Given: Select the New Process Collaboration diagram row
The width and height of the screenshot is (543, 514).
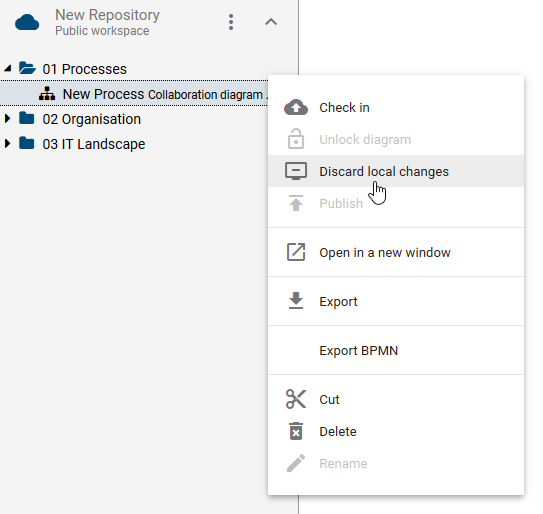Looking at the screenshot, I should (x=134, y=94).
